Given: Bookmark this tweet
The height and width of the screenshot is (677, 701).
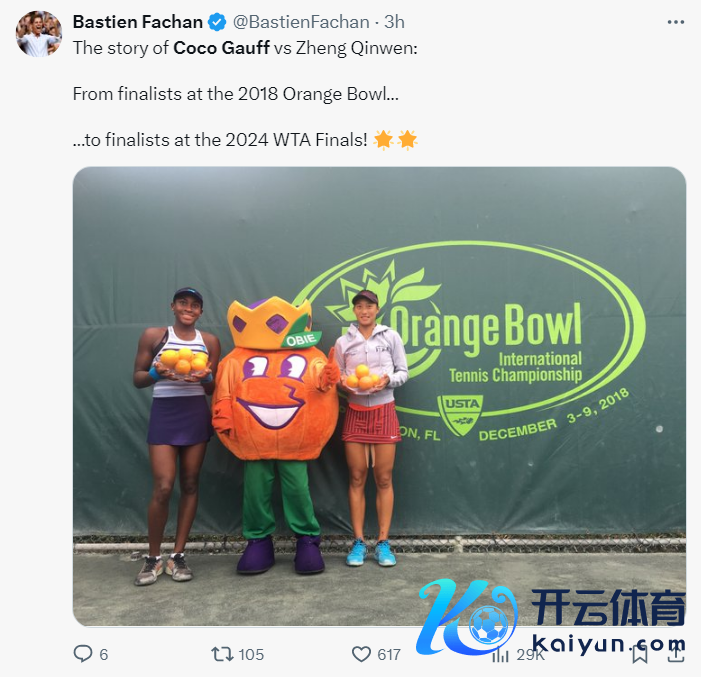Looking at the screenshot, I should pos(640,655).
